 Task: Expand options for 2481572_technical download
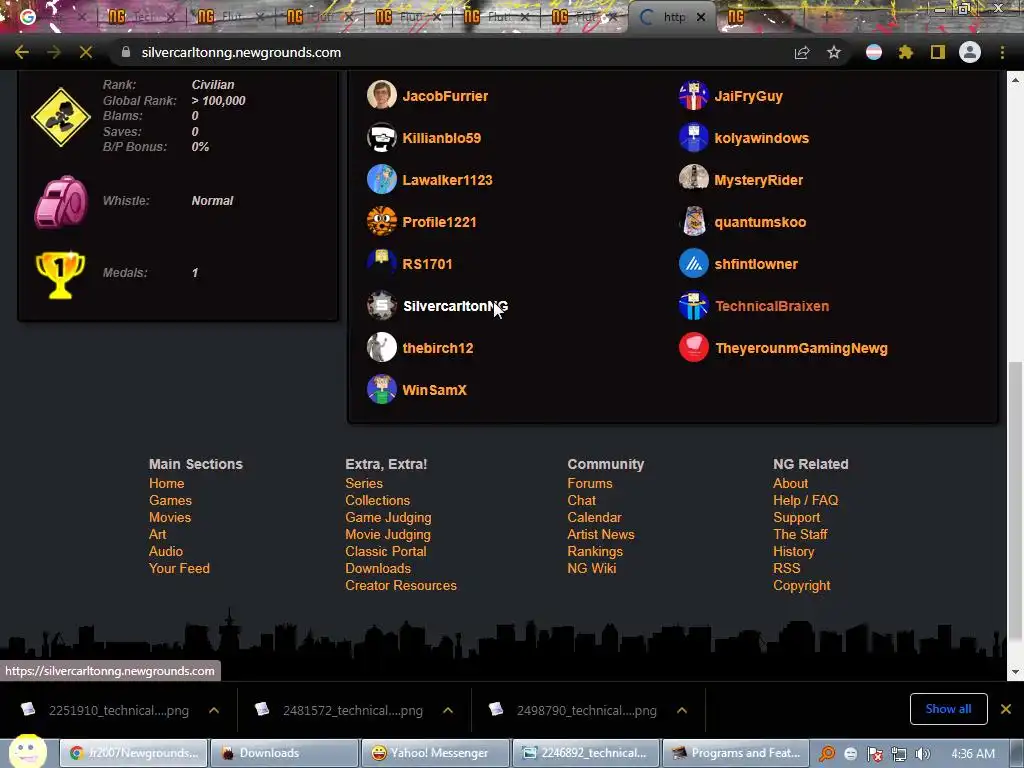tap(447, 710)
